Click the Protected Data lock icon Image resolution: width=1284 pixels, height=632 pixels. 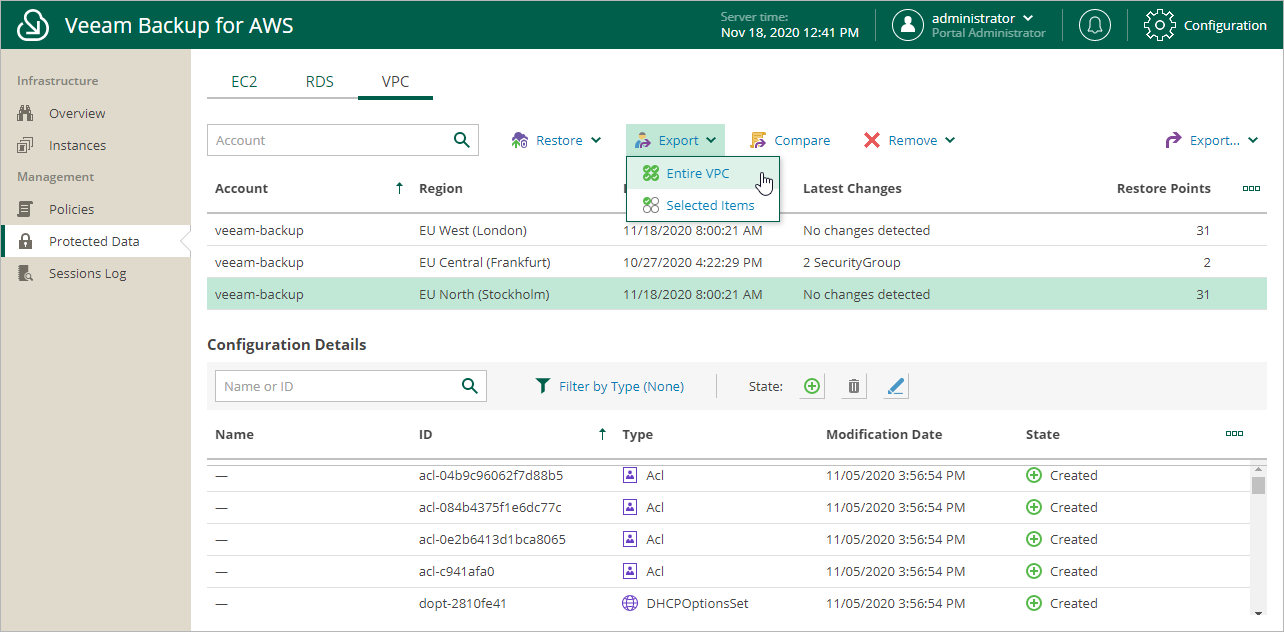point(27,241)
